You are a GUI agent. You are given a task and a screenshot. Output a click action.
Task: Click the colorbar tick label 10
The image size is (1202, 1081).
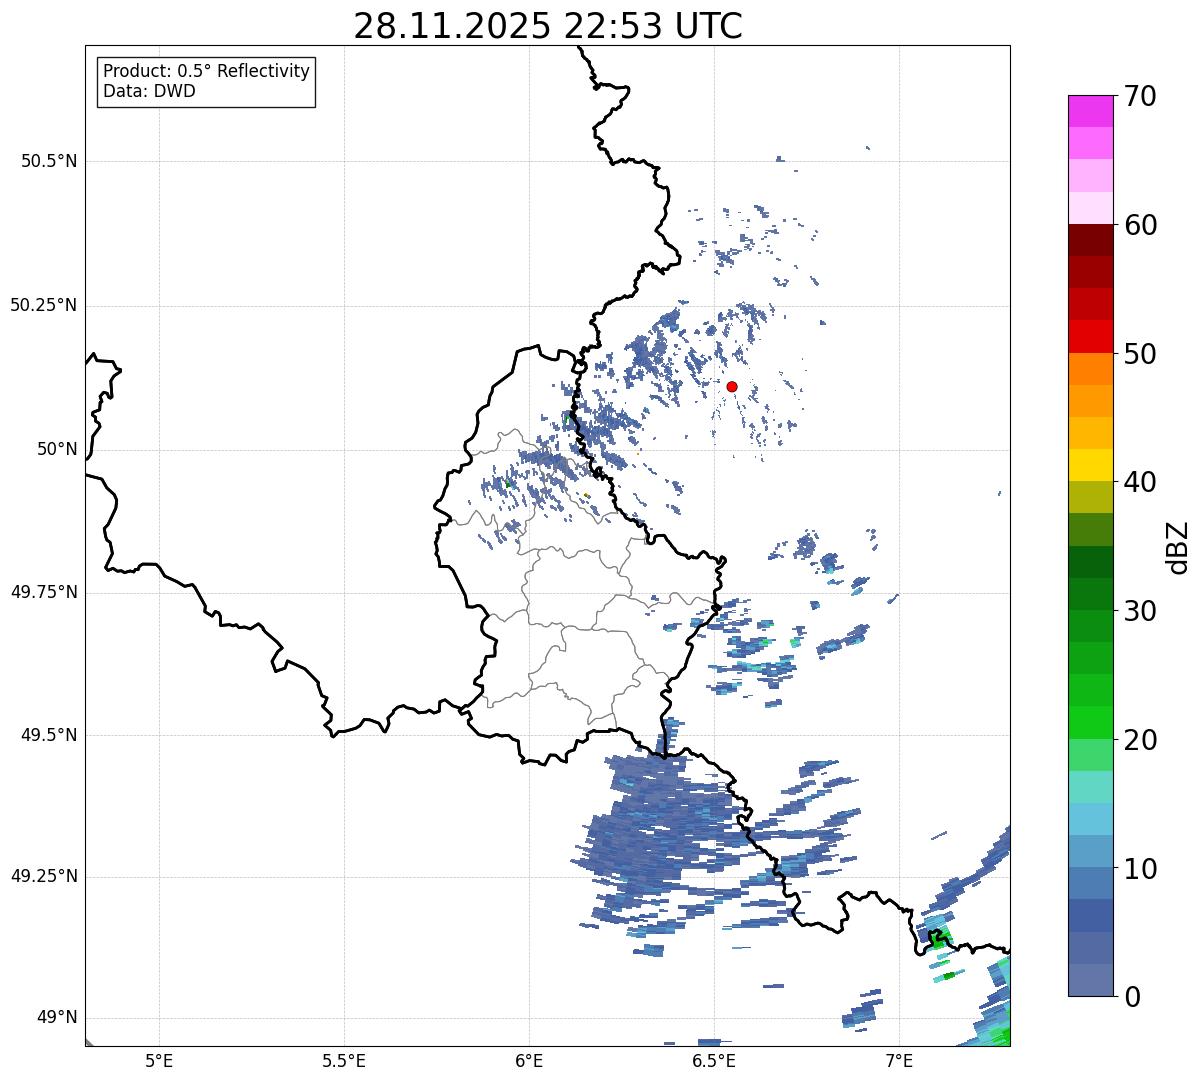(x=1141, y=869)
